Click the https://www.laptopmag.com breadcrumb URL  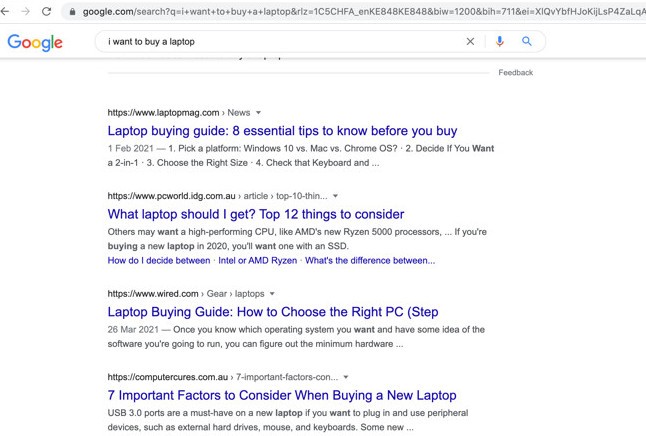point(163,113)
